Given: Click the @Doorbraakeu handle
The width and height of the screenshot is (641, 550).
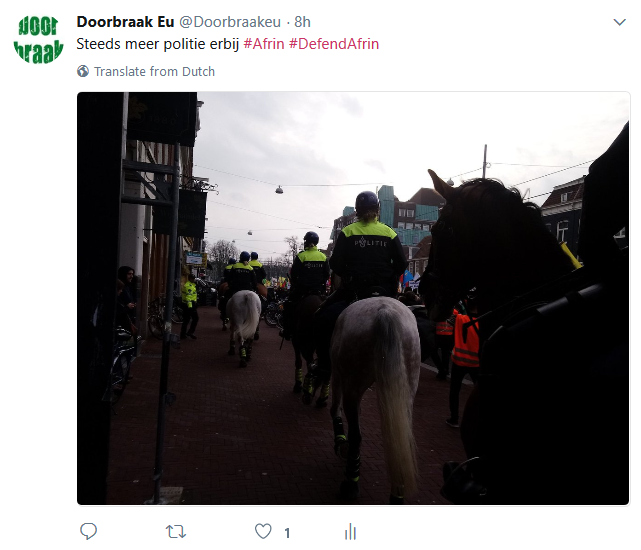Looking at the screenshot, I should (230, 22).
